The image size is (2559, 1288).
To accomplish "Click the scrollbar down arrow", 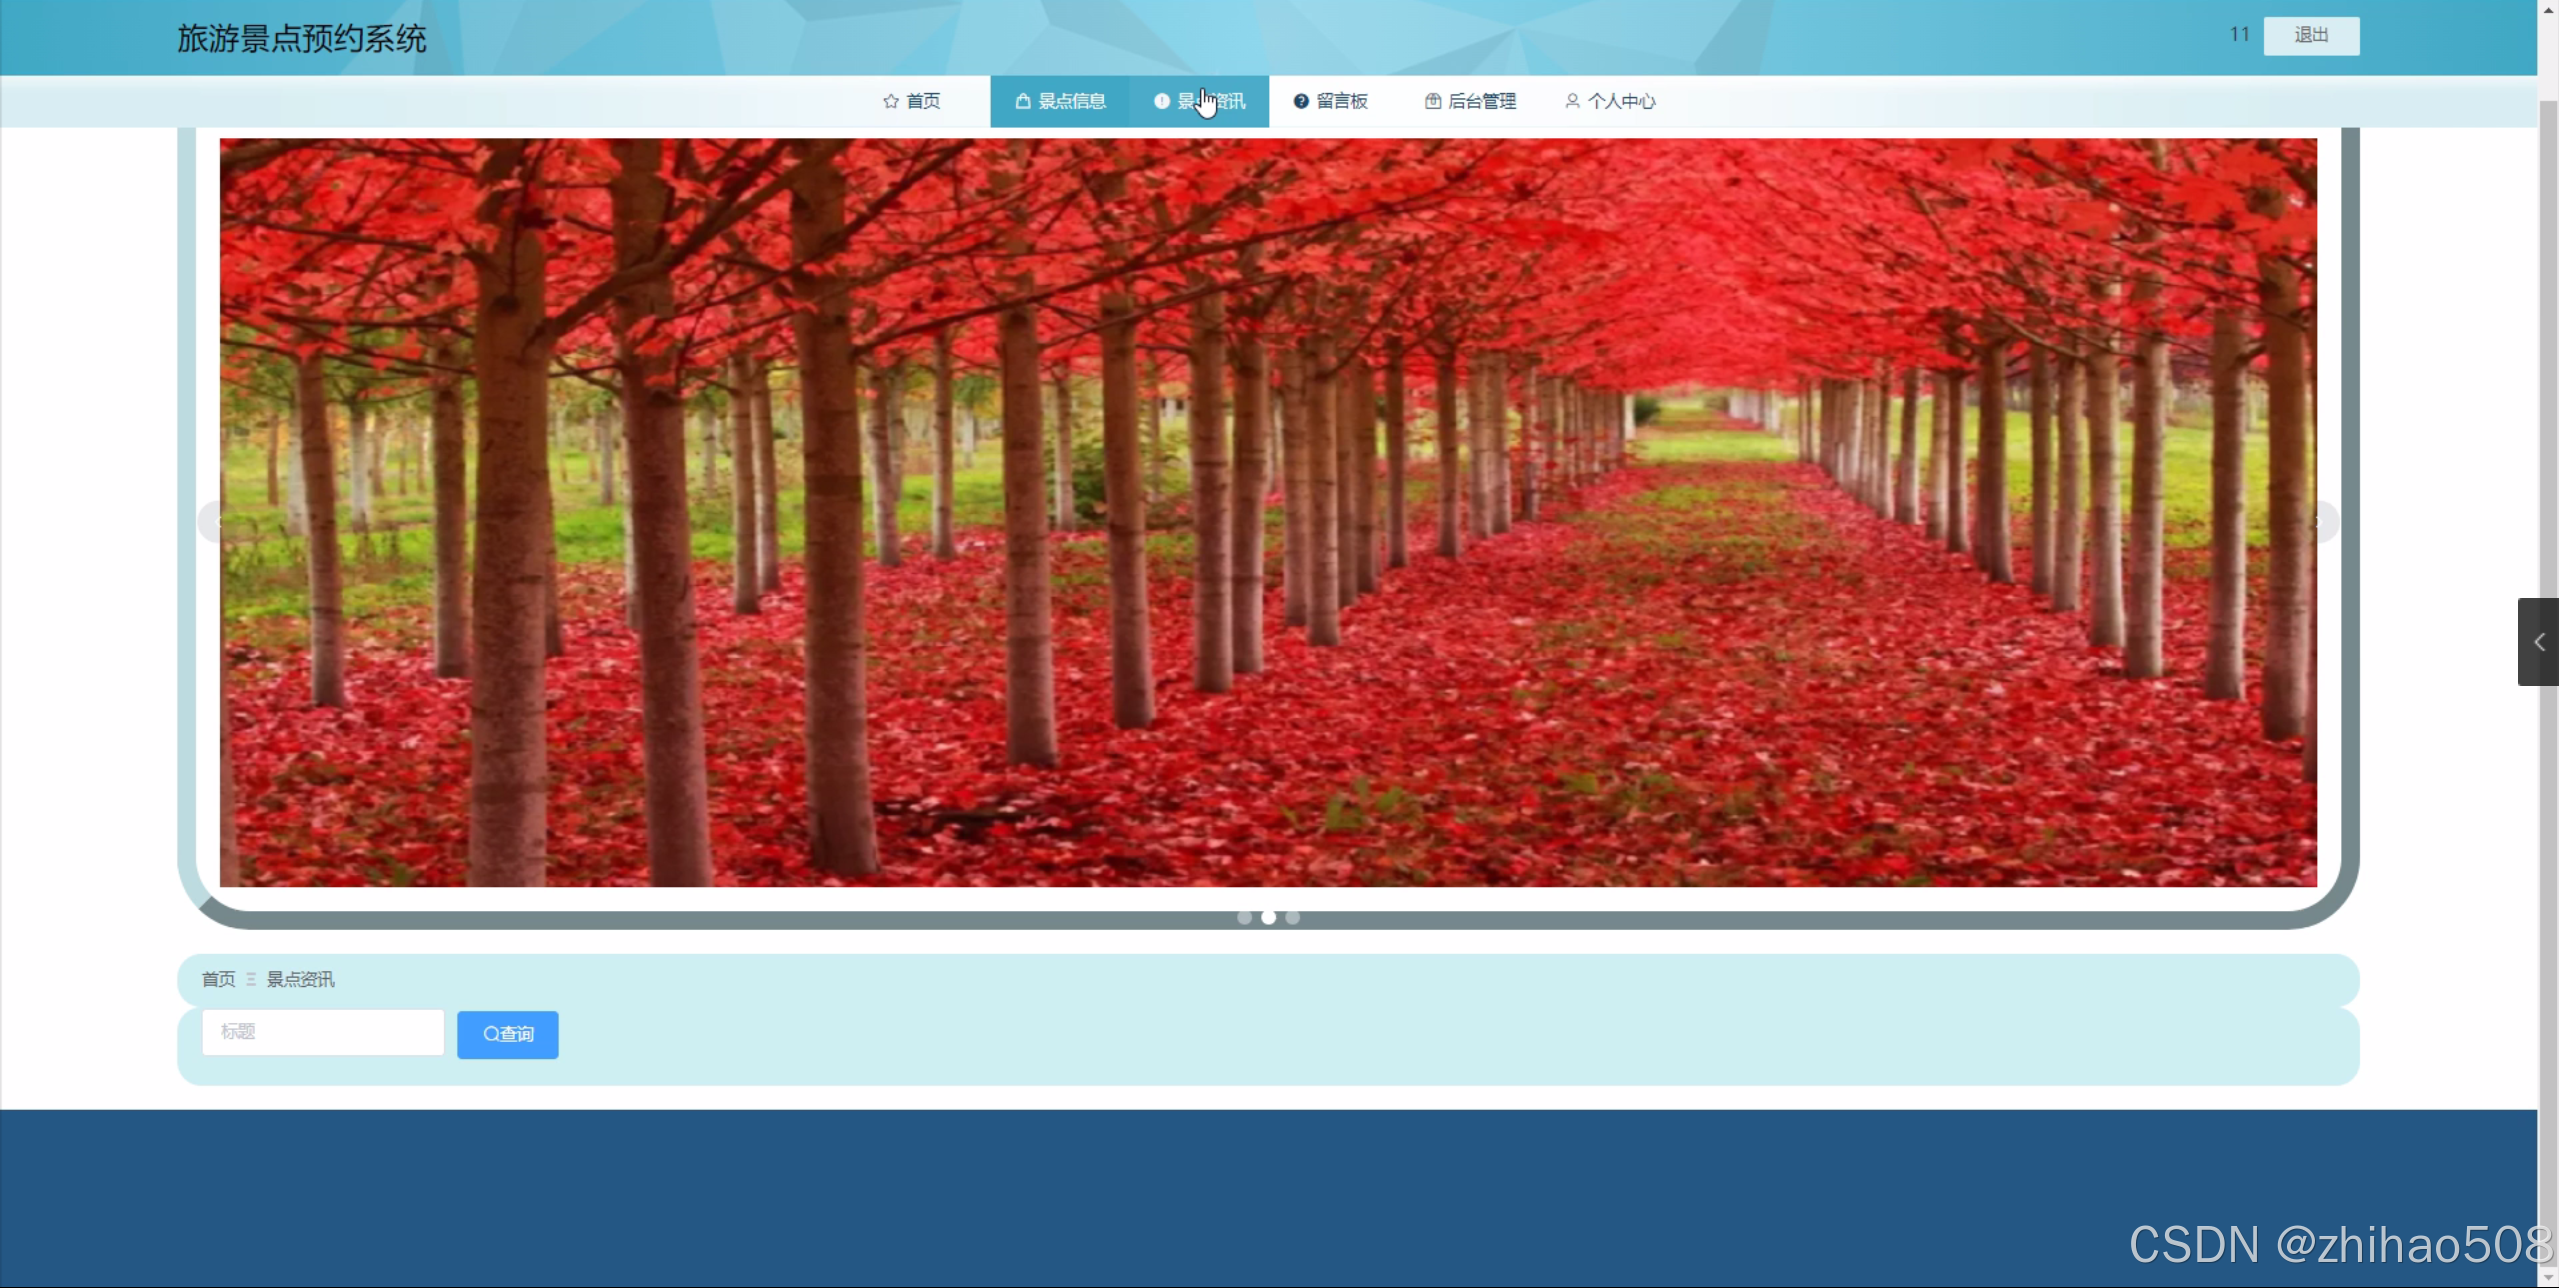I will coord(2548,1278).
